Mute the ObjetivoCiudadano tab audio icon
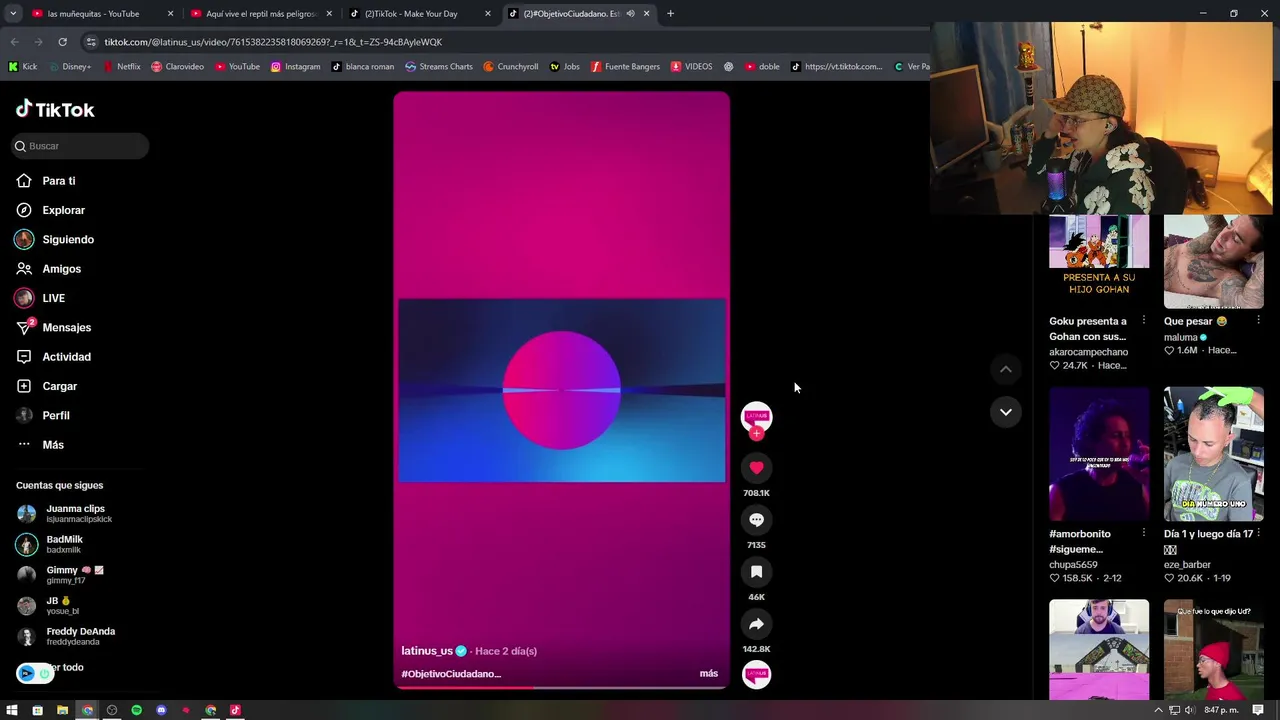 pos(630,14)
